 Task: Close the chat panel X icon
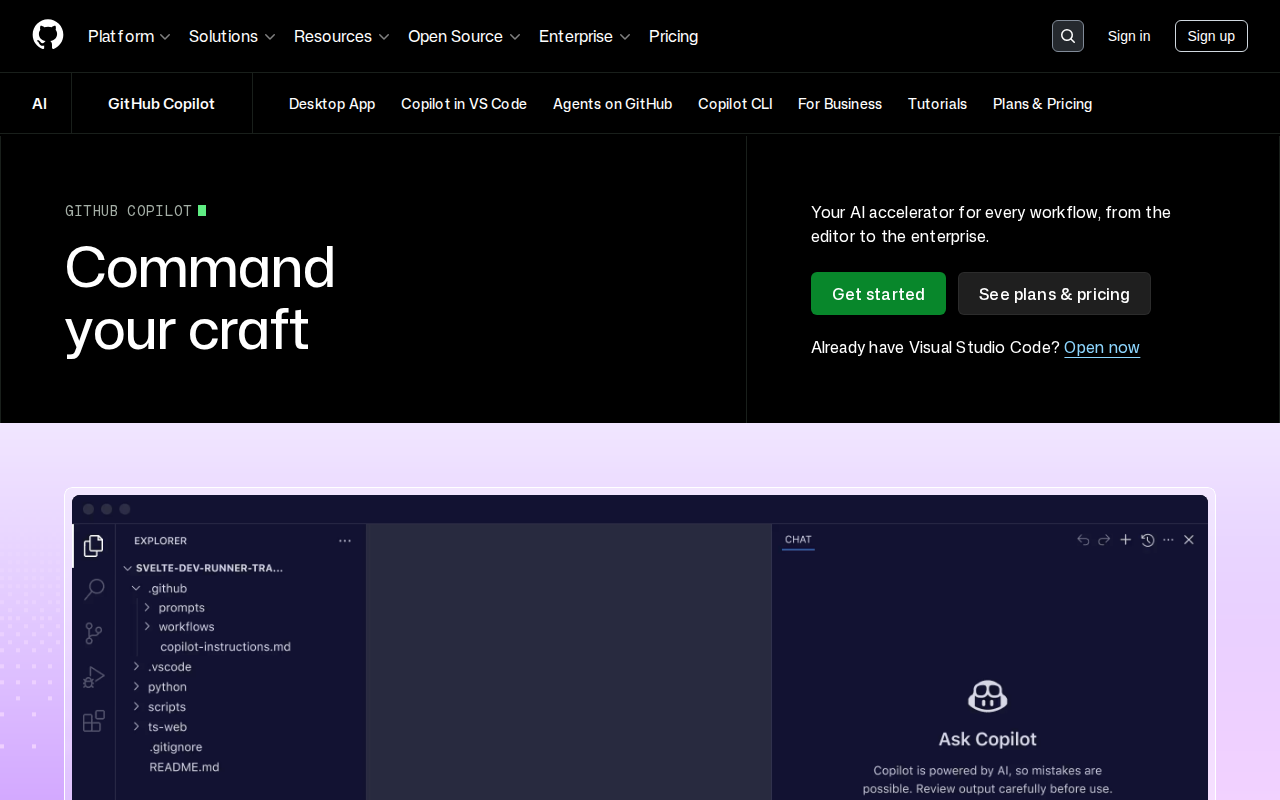click(x=1189, y=540)
